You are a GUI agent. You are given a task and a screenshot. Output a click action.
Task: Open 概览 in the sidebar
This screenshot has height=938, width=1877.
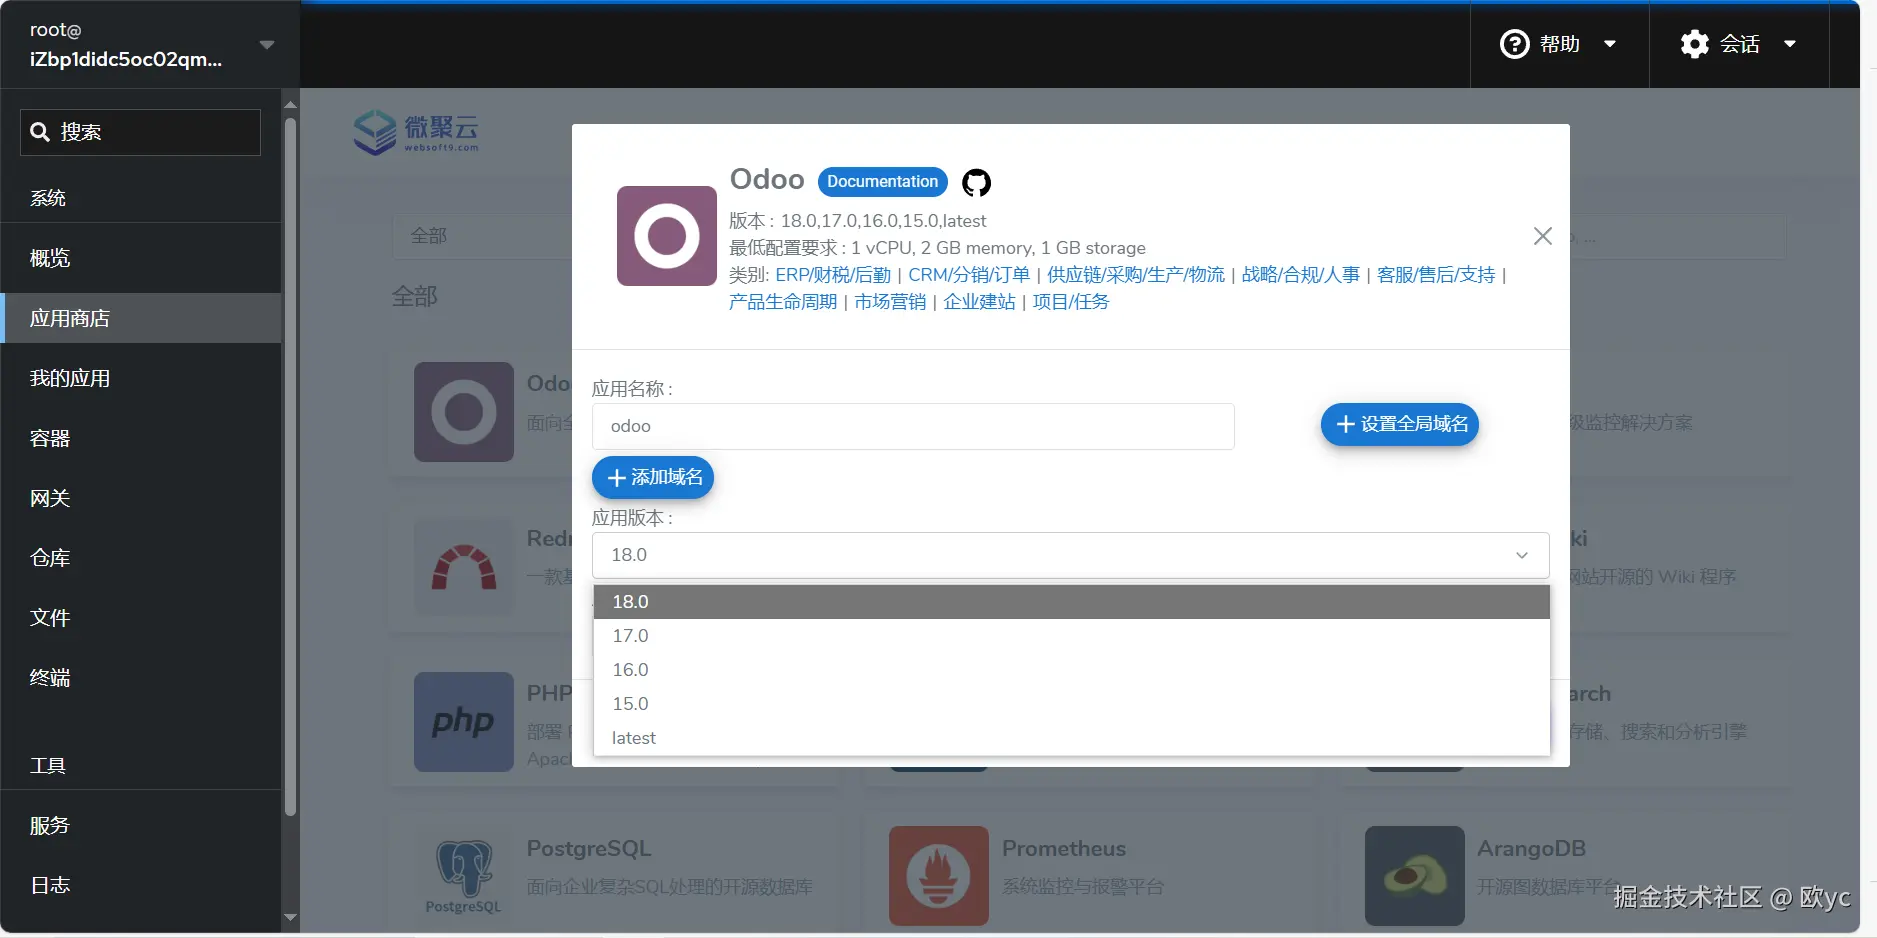[141, 258]
